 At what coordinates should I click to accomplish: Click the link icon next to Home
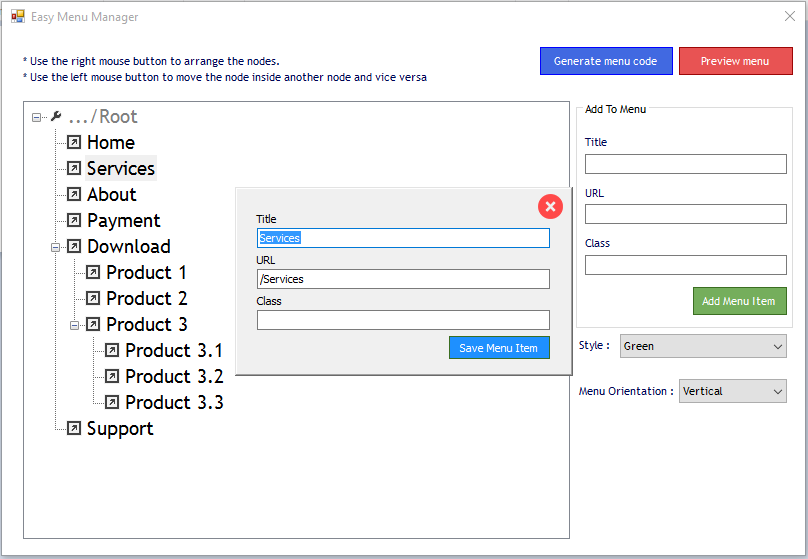[x=74, y=142]
